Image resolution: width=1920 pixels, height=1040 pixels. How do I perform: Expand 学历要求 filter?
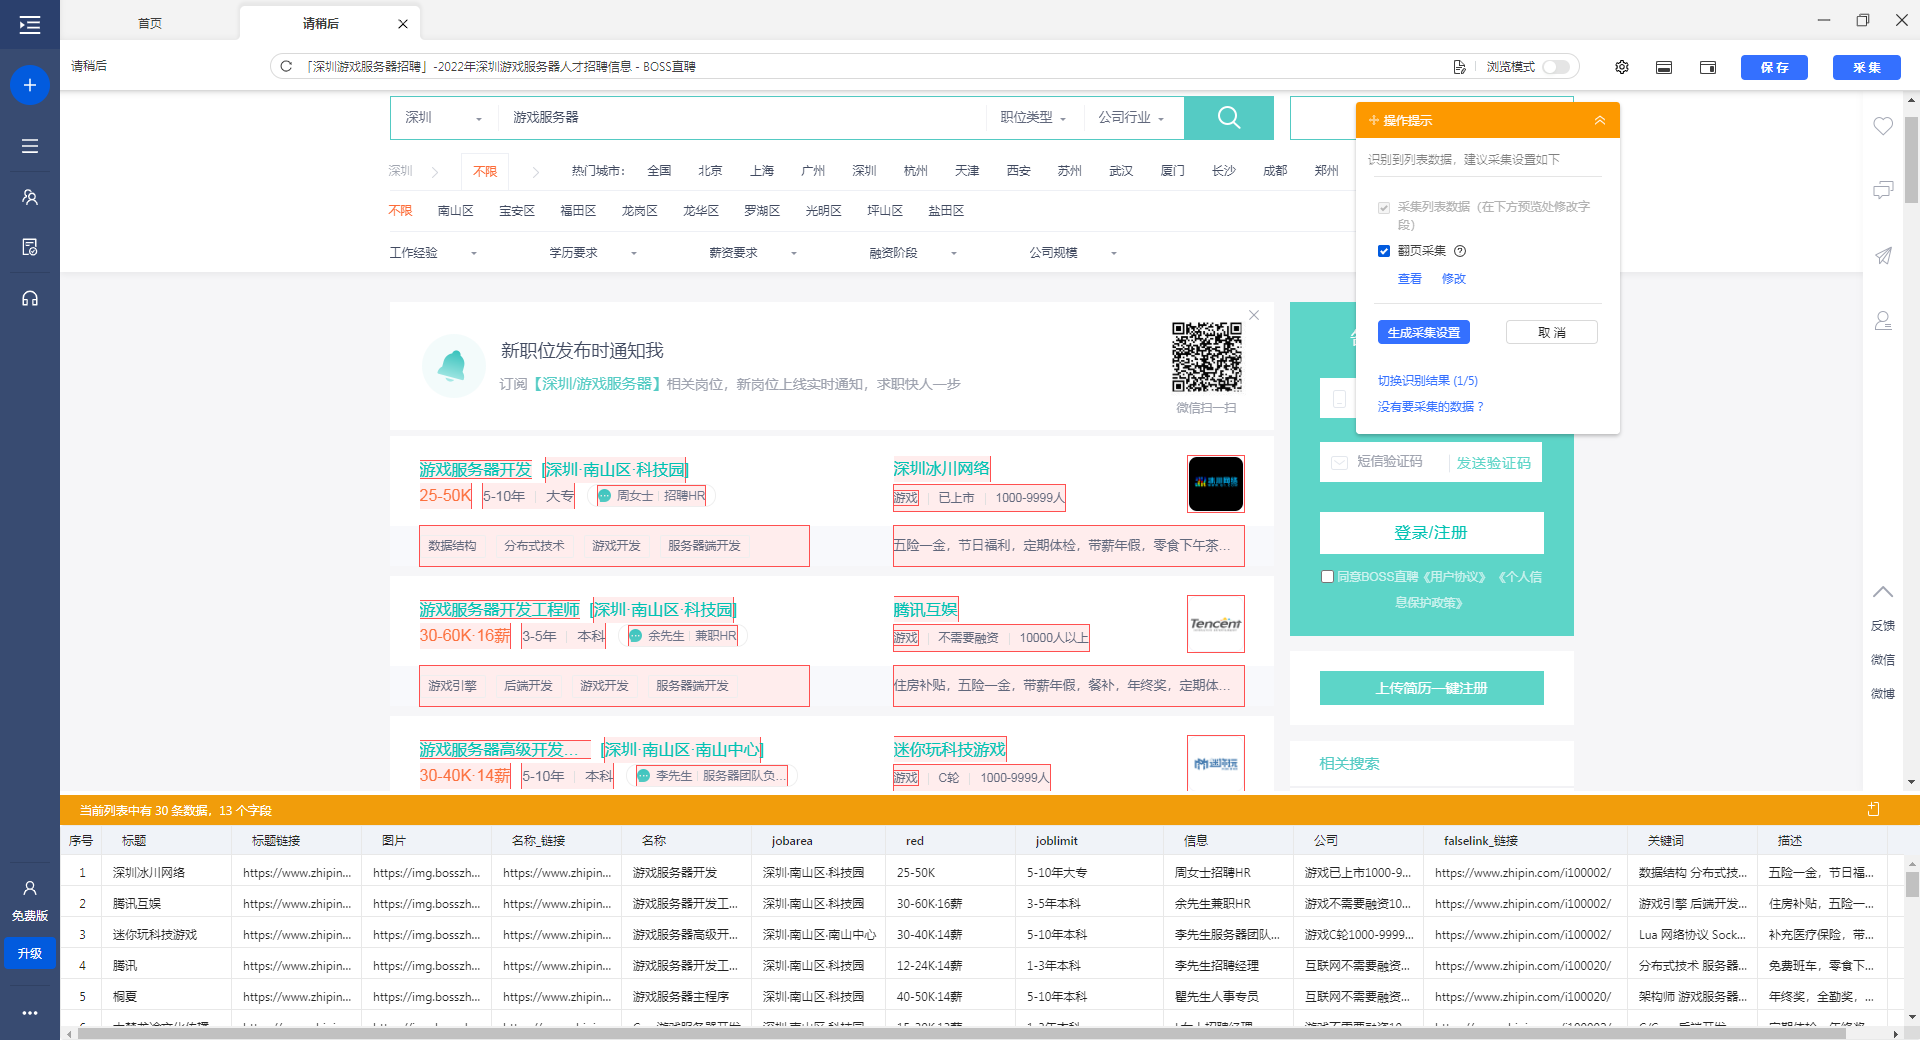(593, 253)
